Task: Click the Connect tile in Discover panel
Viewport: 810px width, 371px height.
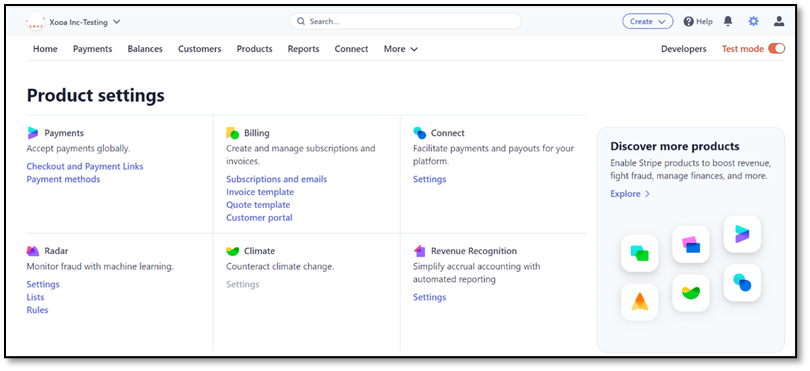Action: (x=742, y=283)
